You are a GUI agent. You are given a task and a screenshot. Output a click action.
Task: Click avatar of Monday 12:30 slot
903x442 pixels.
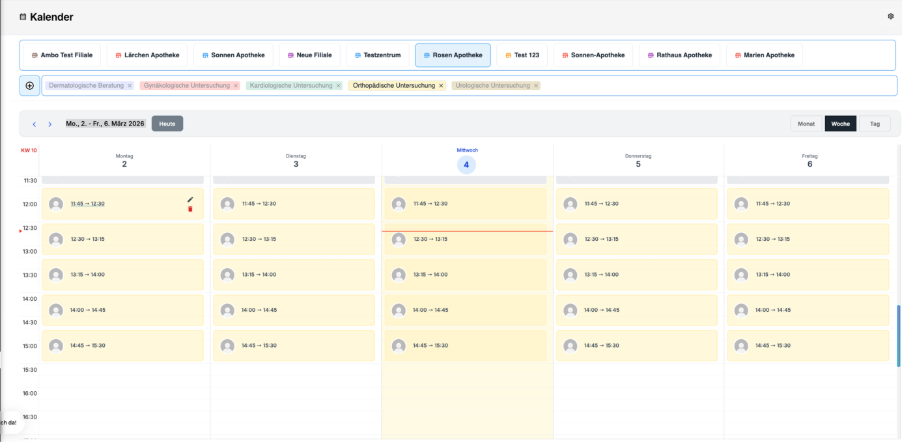click(x=56, y=239)
